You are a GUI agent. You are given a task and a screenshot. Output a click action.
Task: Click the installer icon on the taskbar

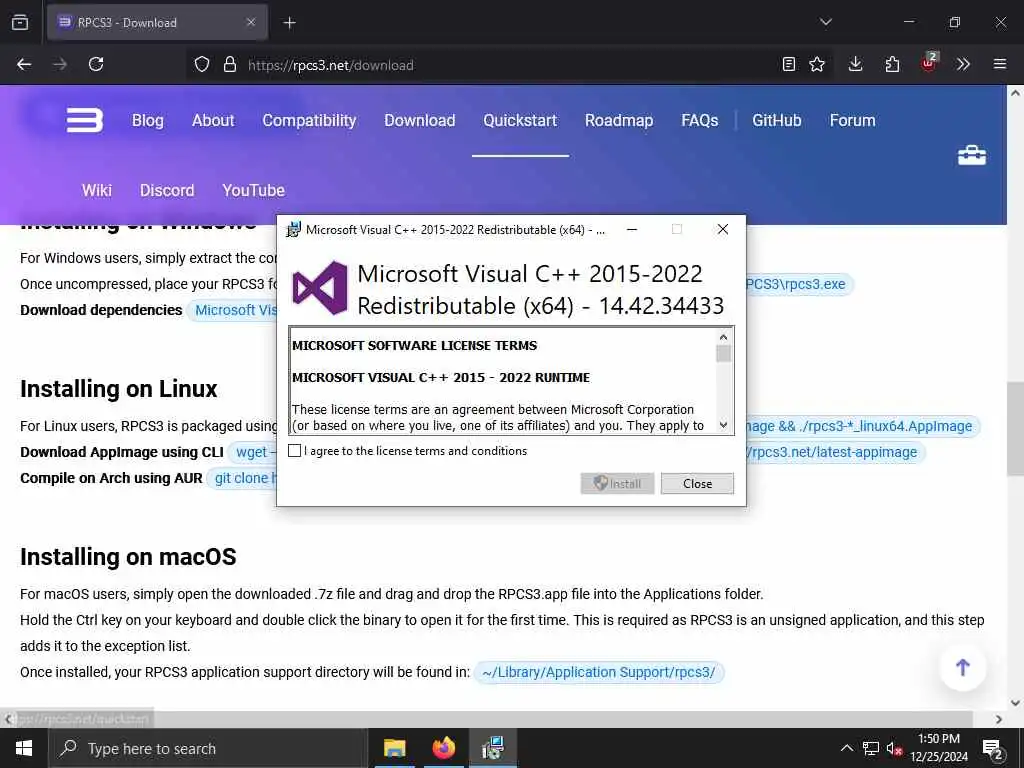coord(492,748)
